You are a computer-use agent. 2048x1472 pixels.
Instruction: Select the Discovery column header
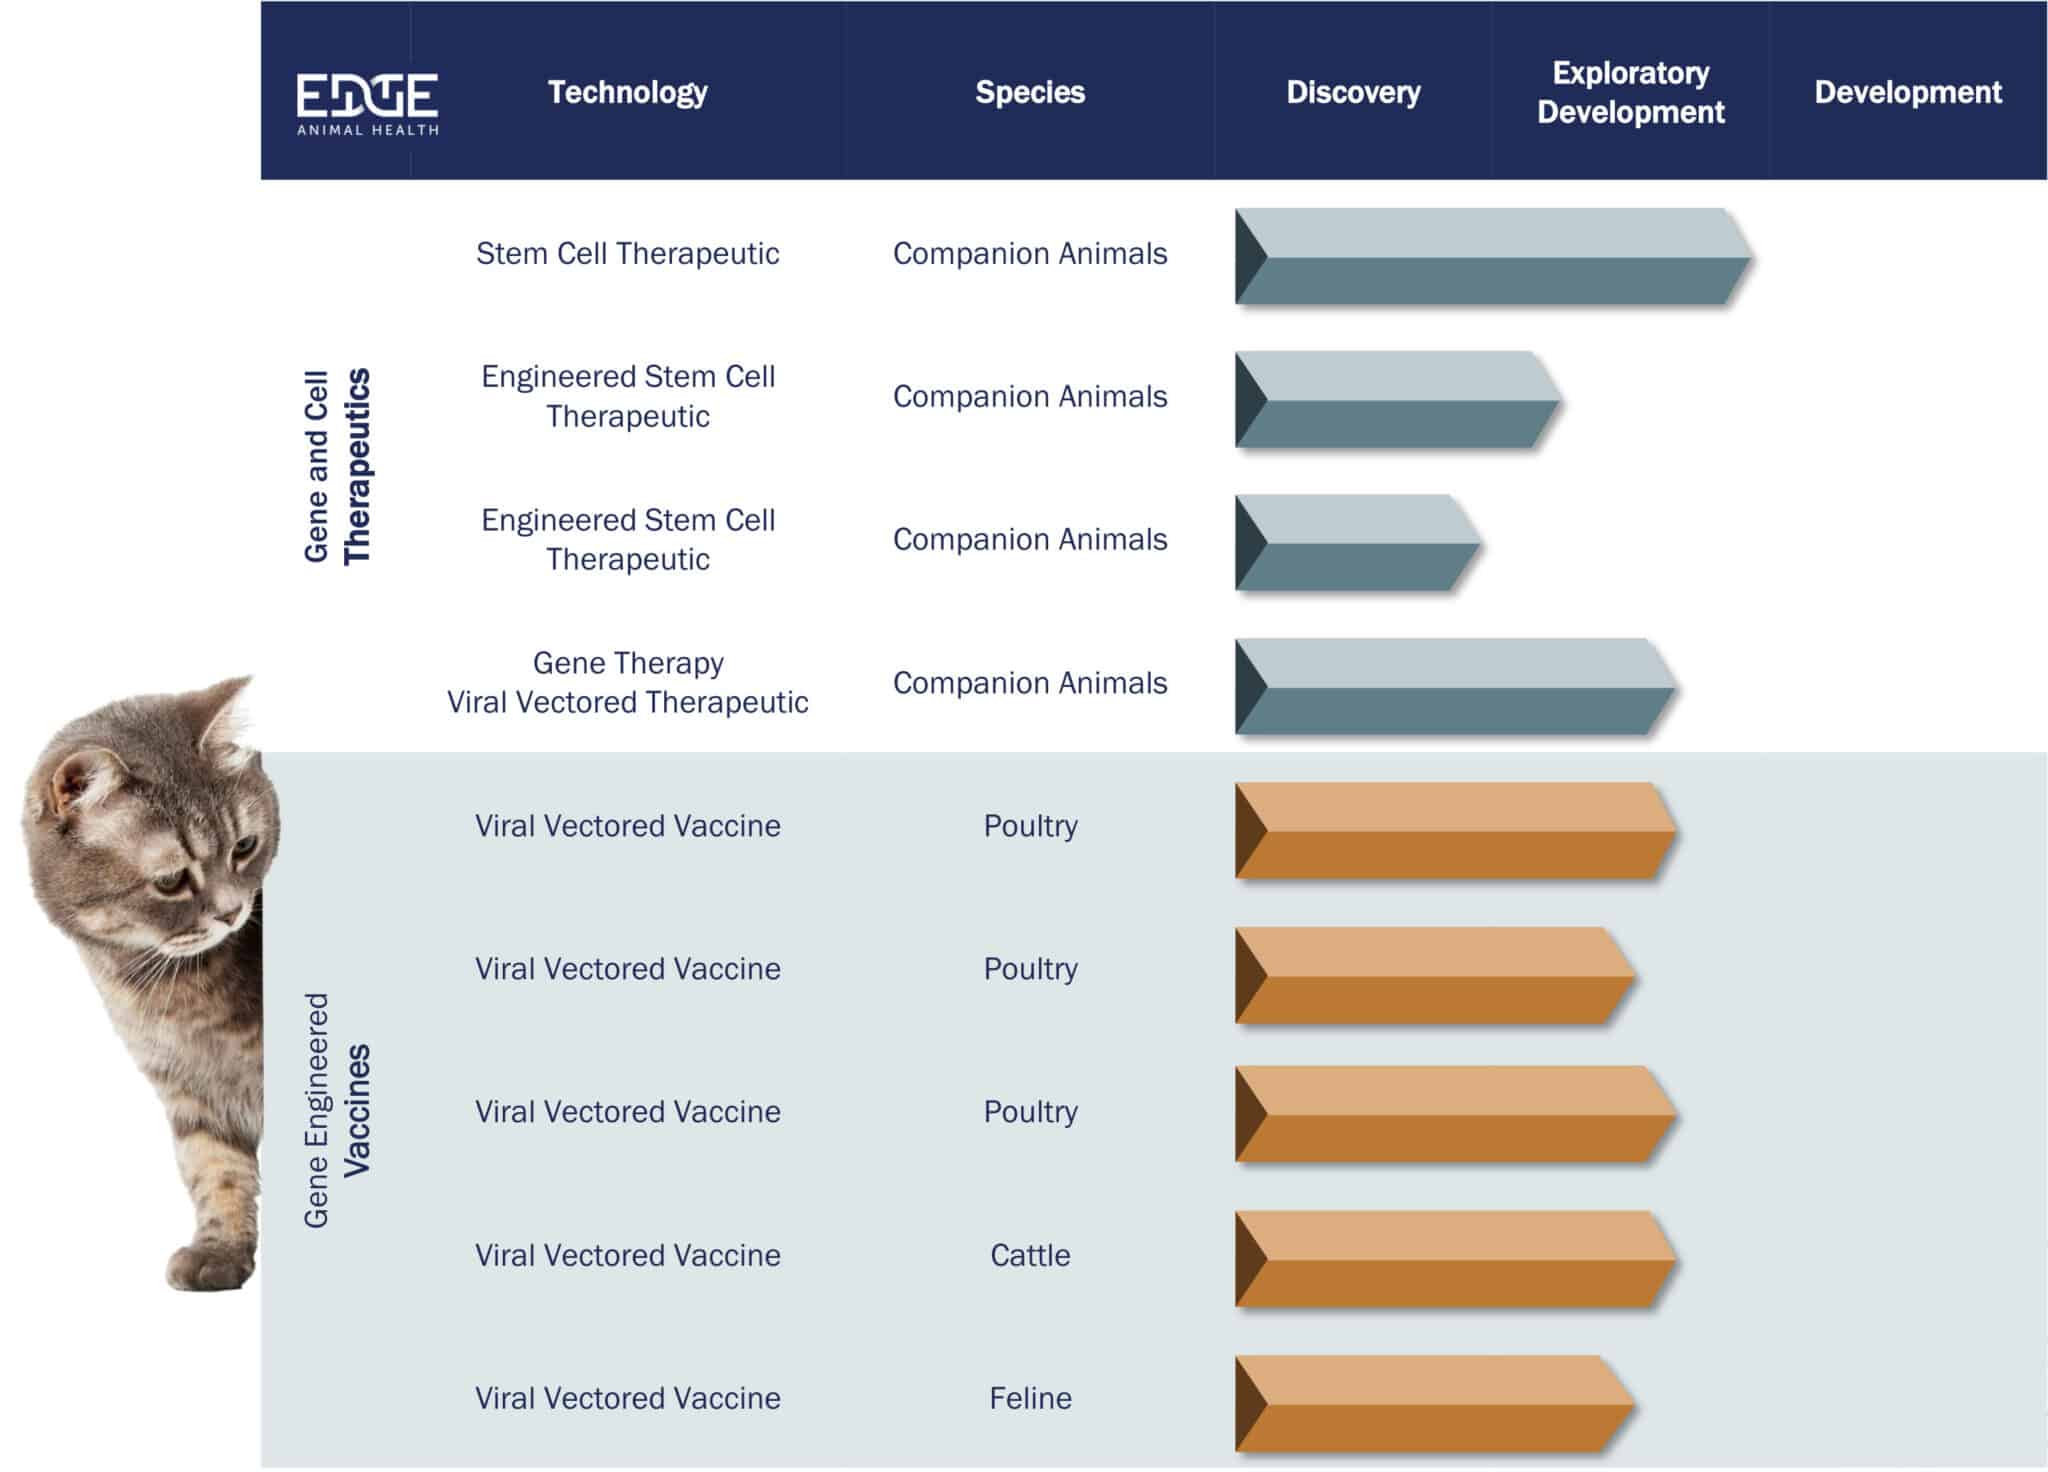tap(1352, 92)
